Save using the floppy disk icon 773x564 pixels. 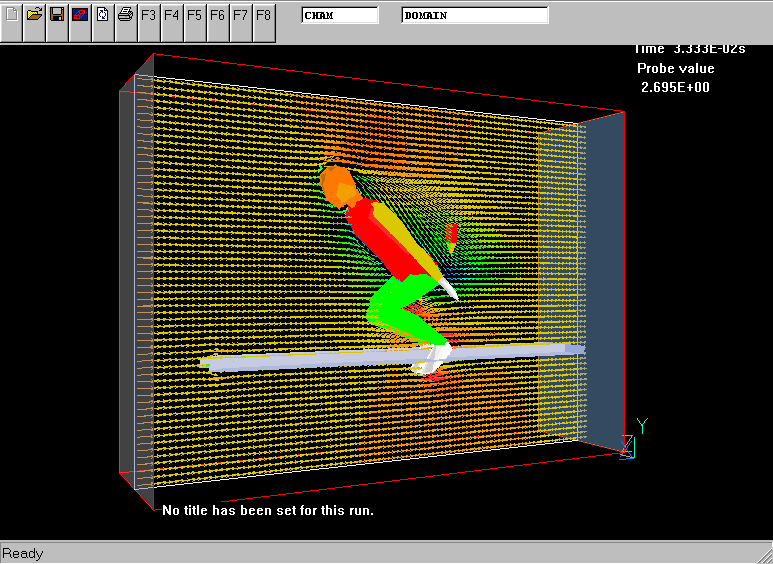click(57, 15)
